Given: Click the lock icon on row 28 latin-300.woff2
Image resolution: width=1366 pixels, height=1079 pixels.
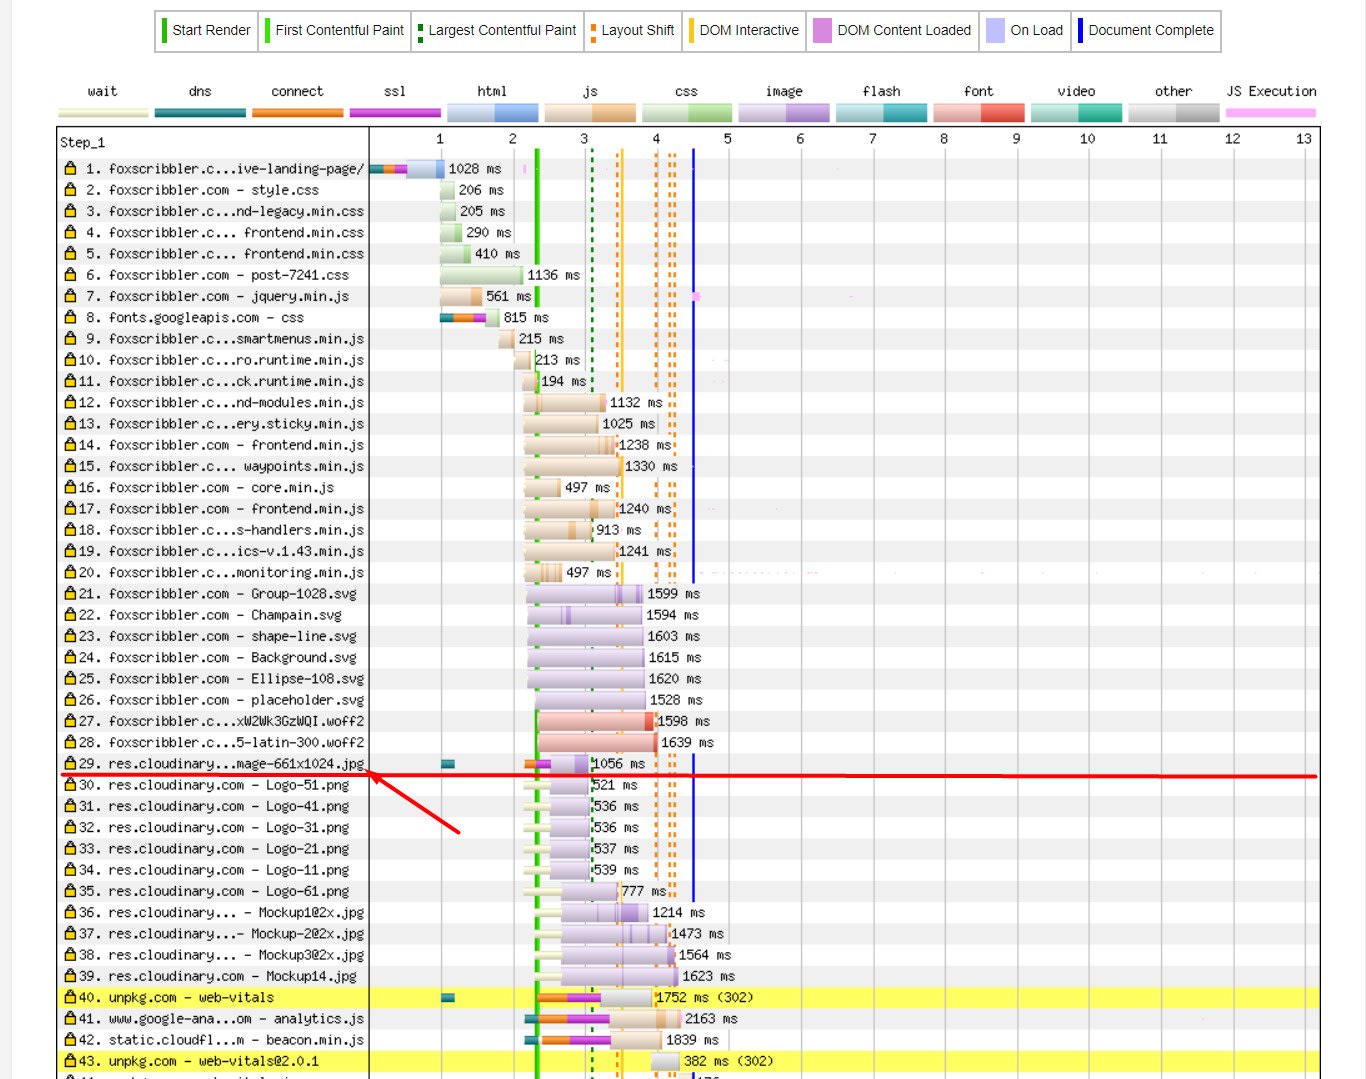Looking at the screenshot, I should 70,742.
